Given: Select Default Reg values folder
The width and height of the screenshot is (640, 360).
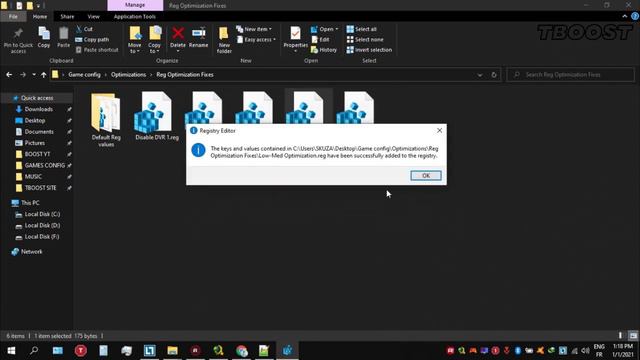Looking at the screenshot, I should [x=106, y=119].
